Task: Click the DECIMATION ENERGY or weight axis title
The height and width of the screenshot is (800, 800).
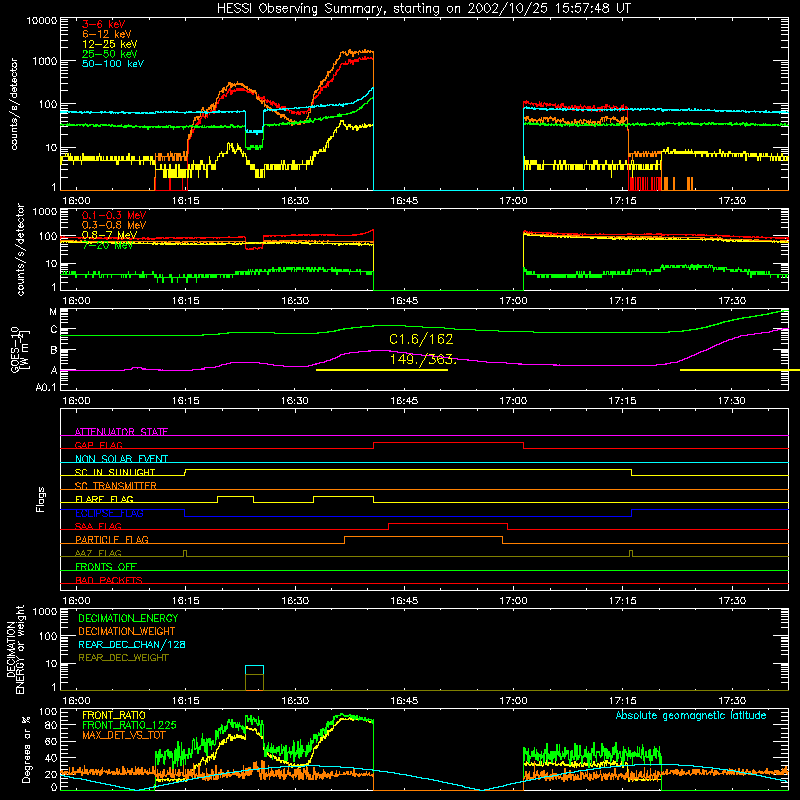Action: pyautogui.click(x=15, y=649)
